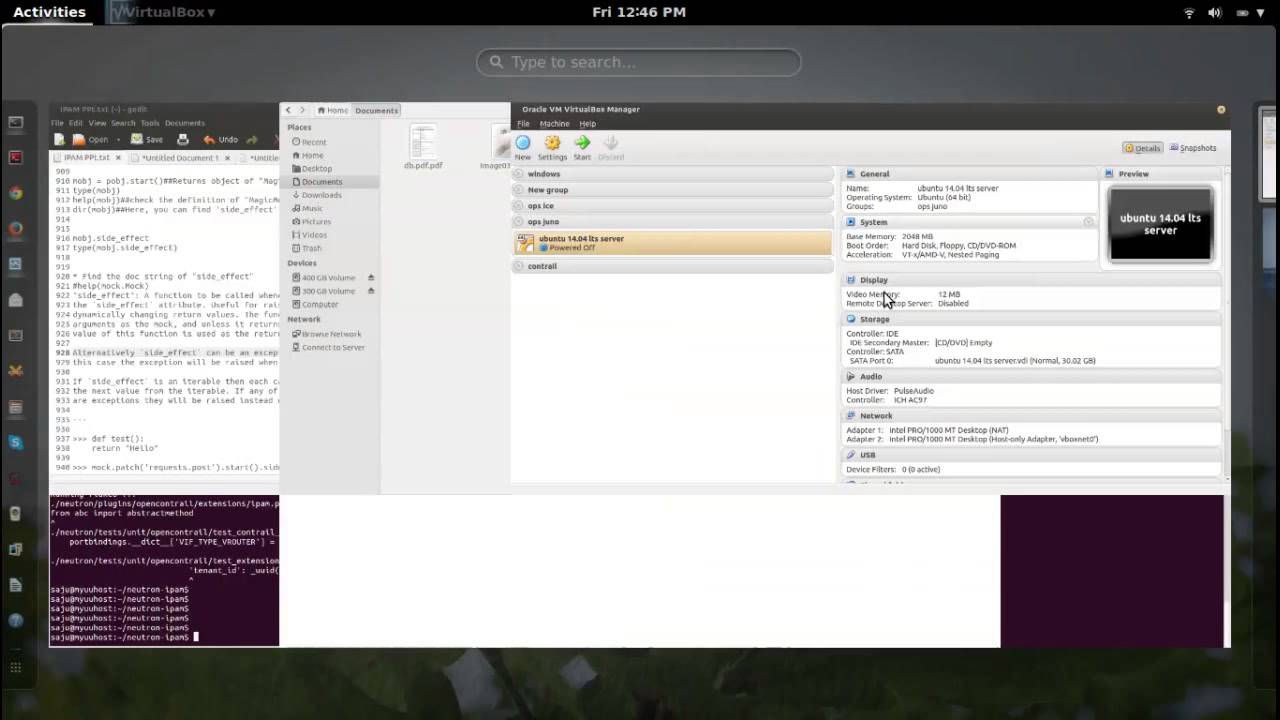This screenshot has width=1280, height=720.
Task: Click the USB section icon
Action: coord(851,455)
